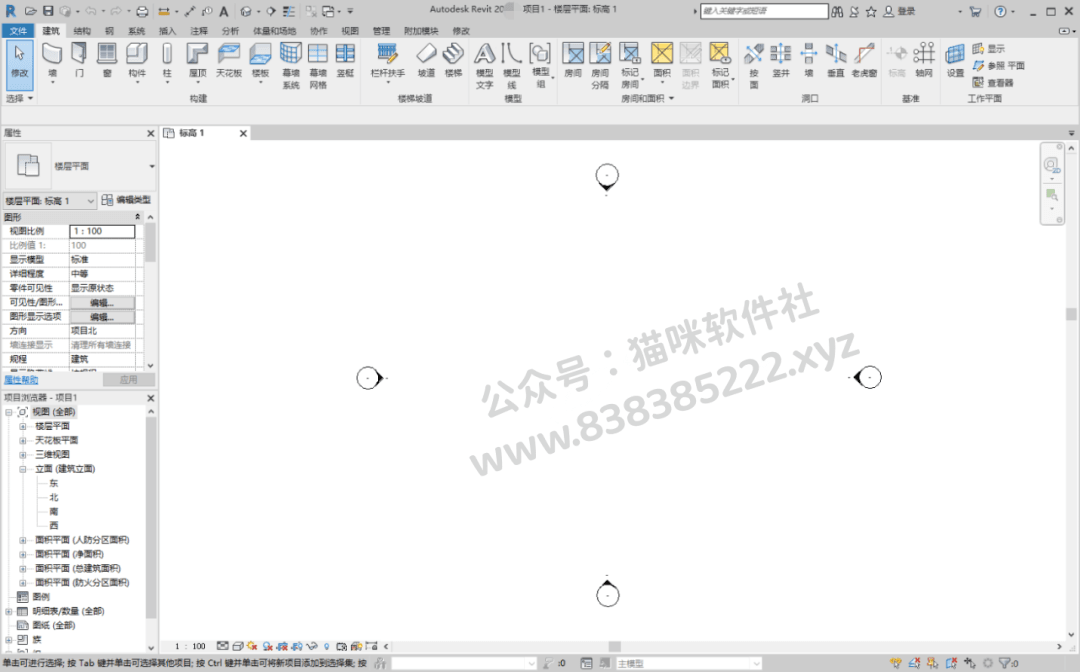This screenshot has width=1080, height=672.
Task: Select the 老虎窗 (Dormer) tool
Action: (864, 61)
